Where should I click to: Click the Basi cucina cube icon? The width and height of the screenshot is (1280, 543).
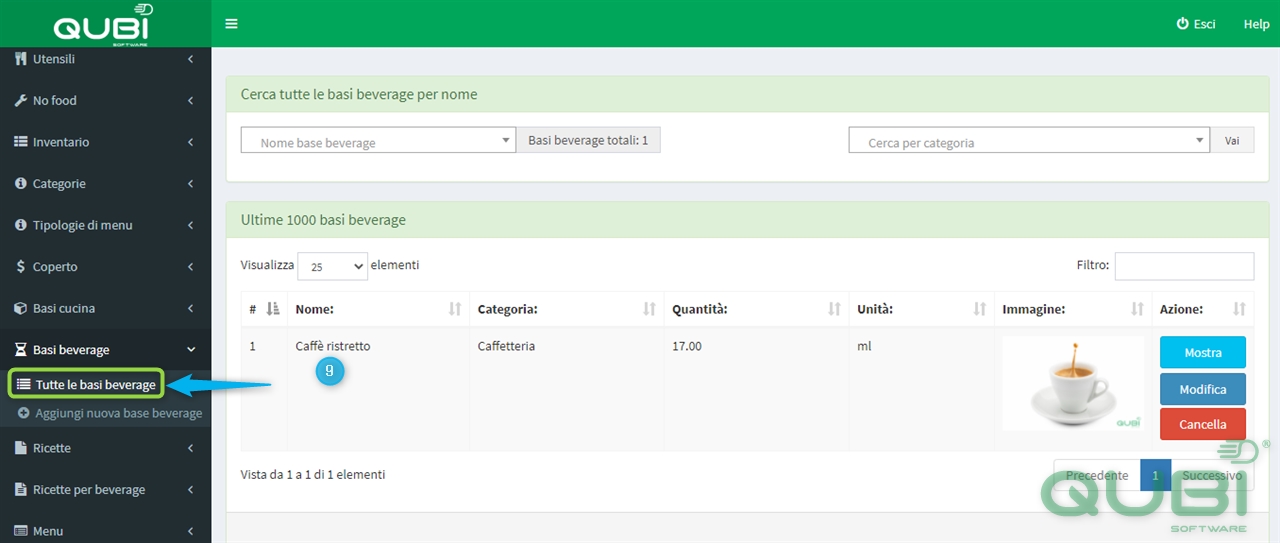coord(21,308)
